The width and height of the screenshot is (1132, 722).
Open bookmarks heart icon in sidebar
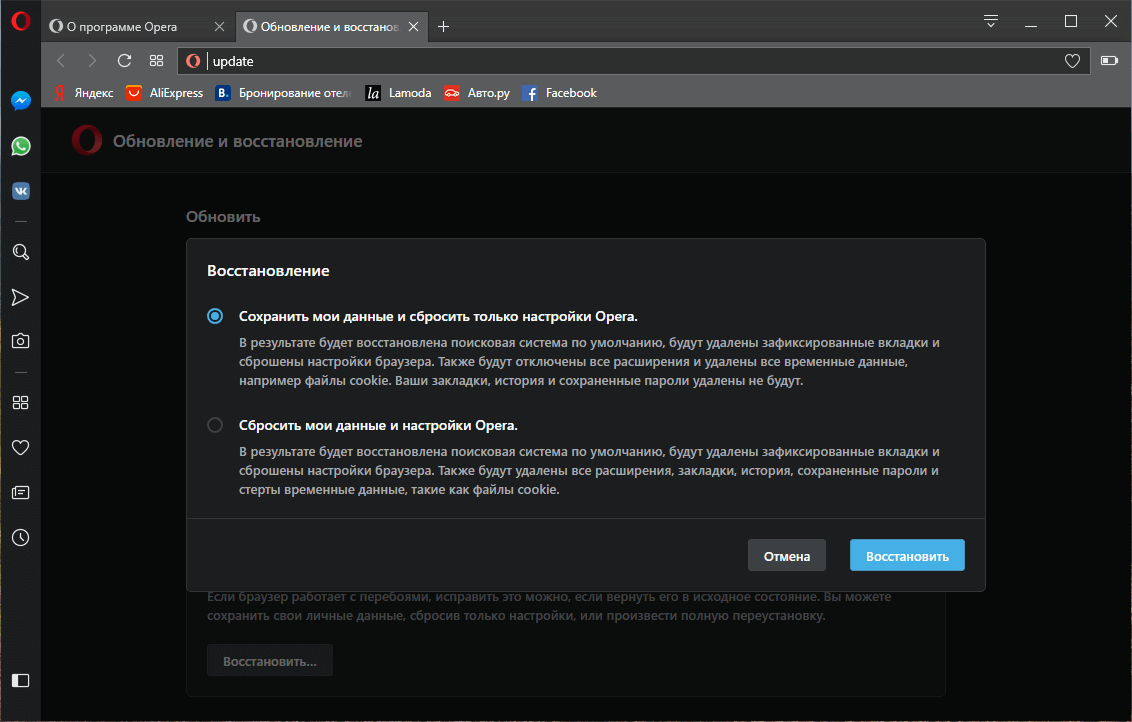point(21,448)
